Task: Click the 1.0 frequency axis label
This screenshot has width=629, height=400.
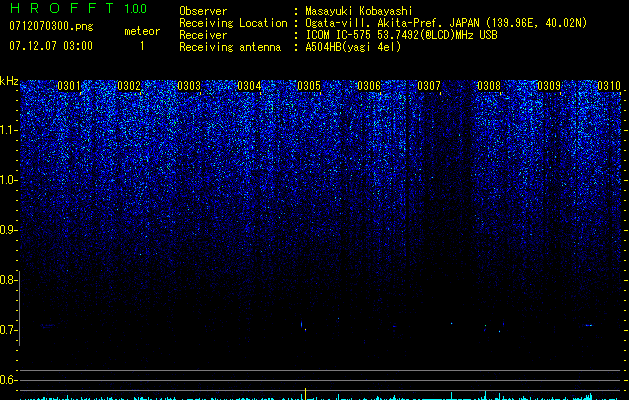Action: tap(8, 180)
